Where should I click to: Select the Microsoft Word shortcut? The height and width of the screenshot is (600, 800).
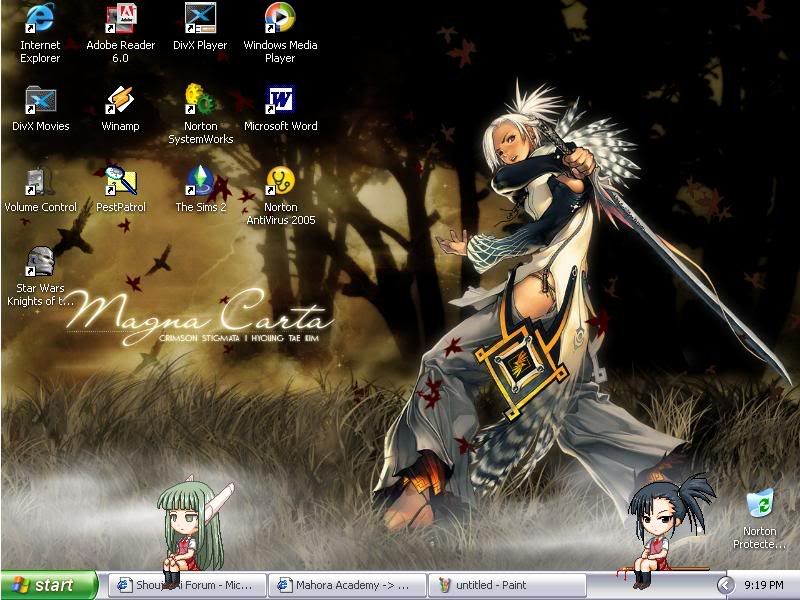(x=280, y=100)
